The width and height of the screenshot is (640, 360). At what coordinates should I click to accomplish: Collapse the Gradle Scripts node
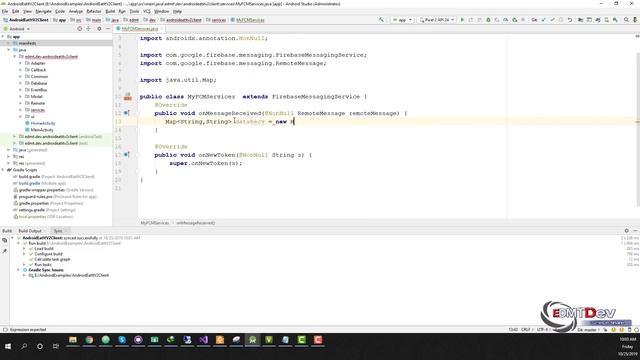click(3, 170)
